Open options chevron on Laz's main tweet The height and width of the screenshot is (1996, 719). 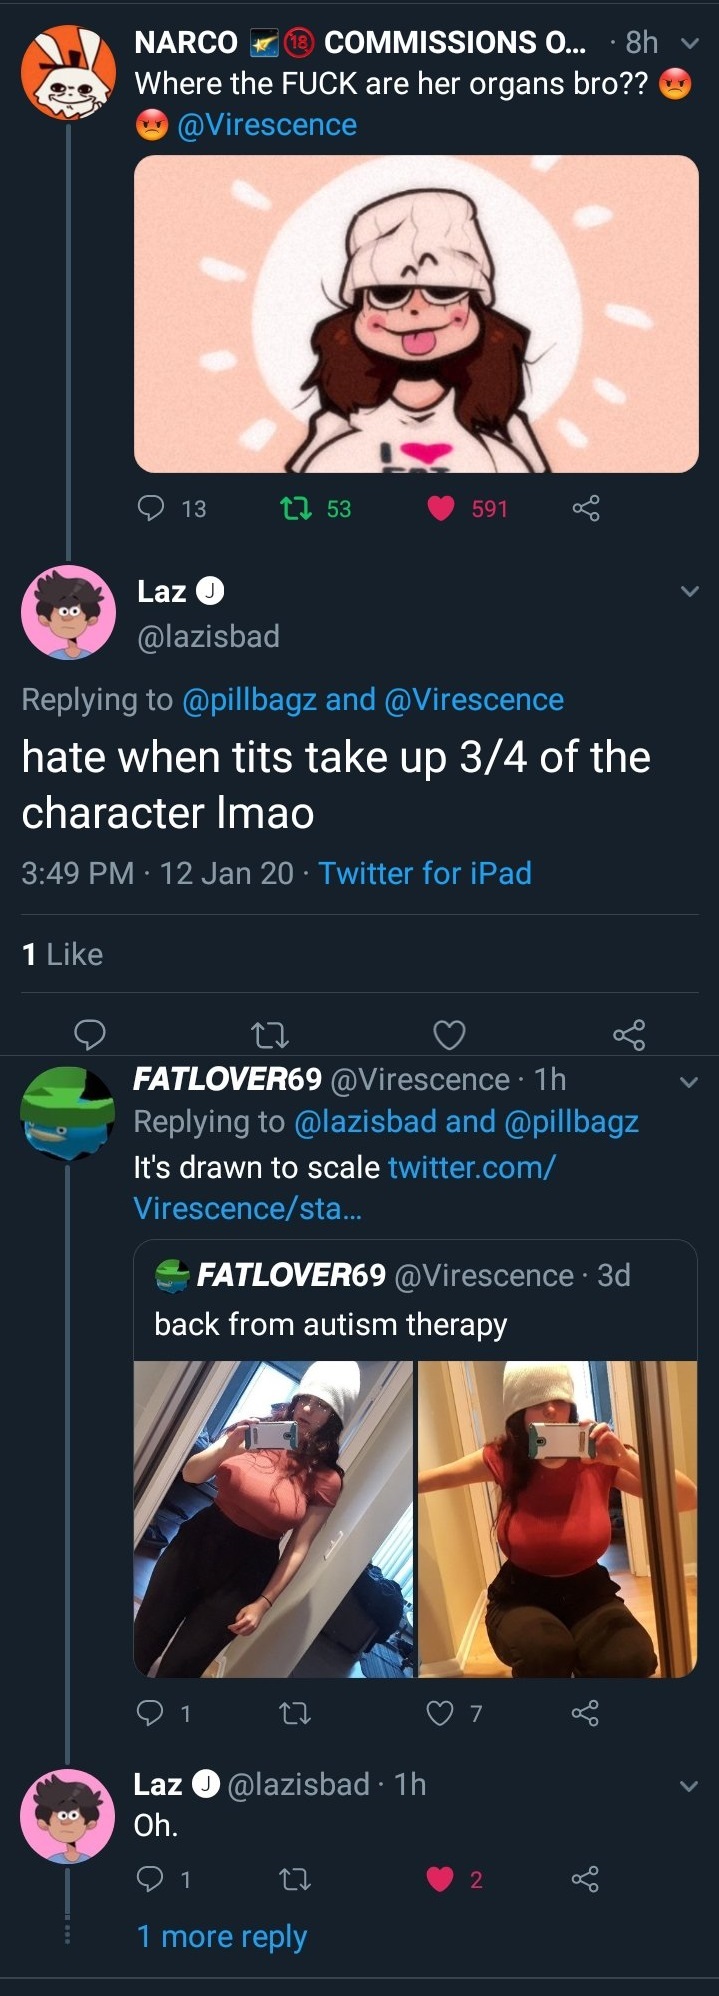(x=689, y=591)
